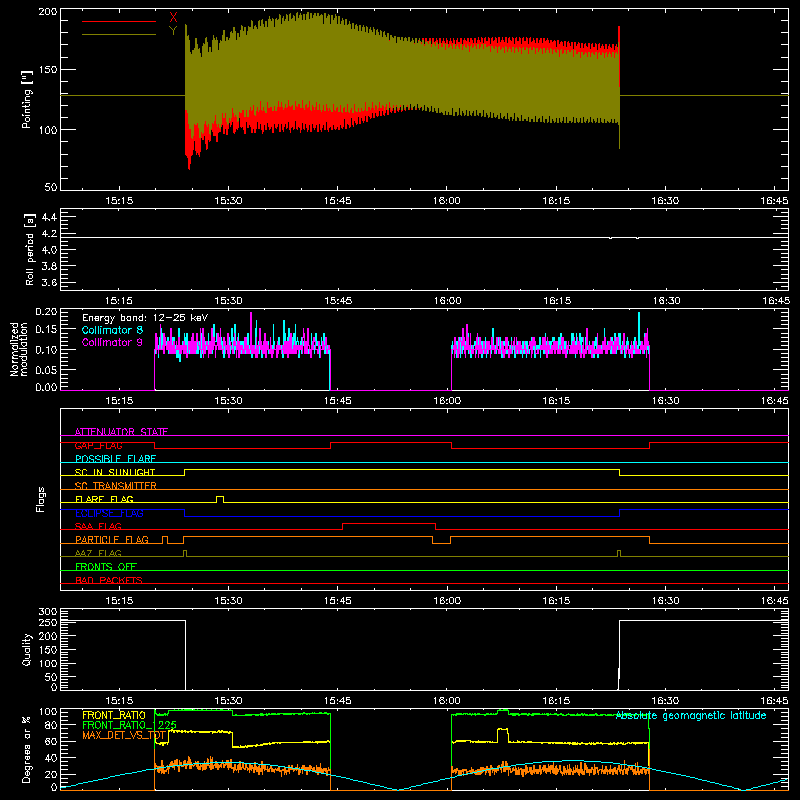Click the first PARTICLE_FLAG pulse near 15:21
800x800 pixels.
point(165,539)
